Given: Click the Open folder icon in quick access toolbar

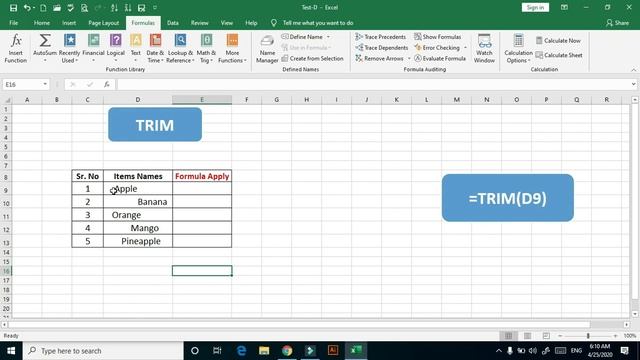Looking at the screenshot, I should tap(57, 8).
